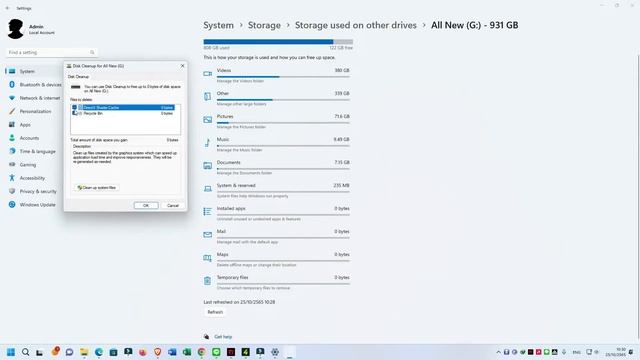Open the Music storage category icon
Image resolution: width=640 pixels, height=360 pixels.
coord(207,142)
